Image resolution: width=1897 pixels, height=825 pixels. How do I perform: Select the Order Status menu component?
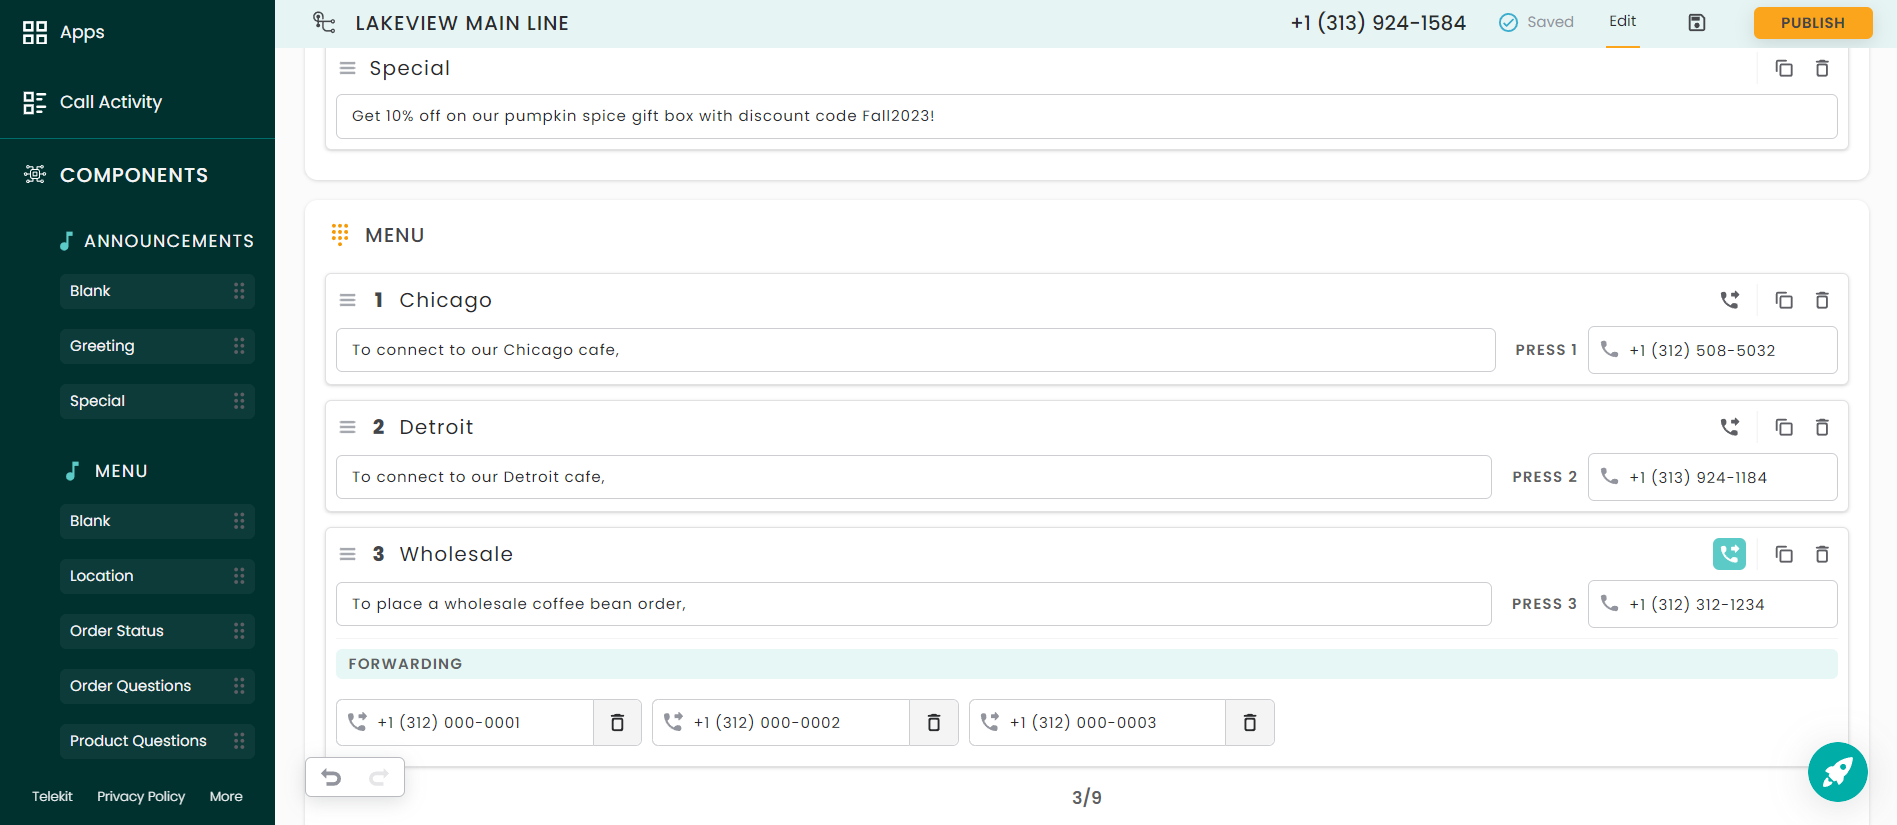[157, 631]
